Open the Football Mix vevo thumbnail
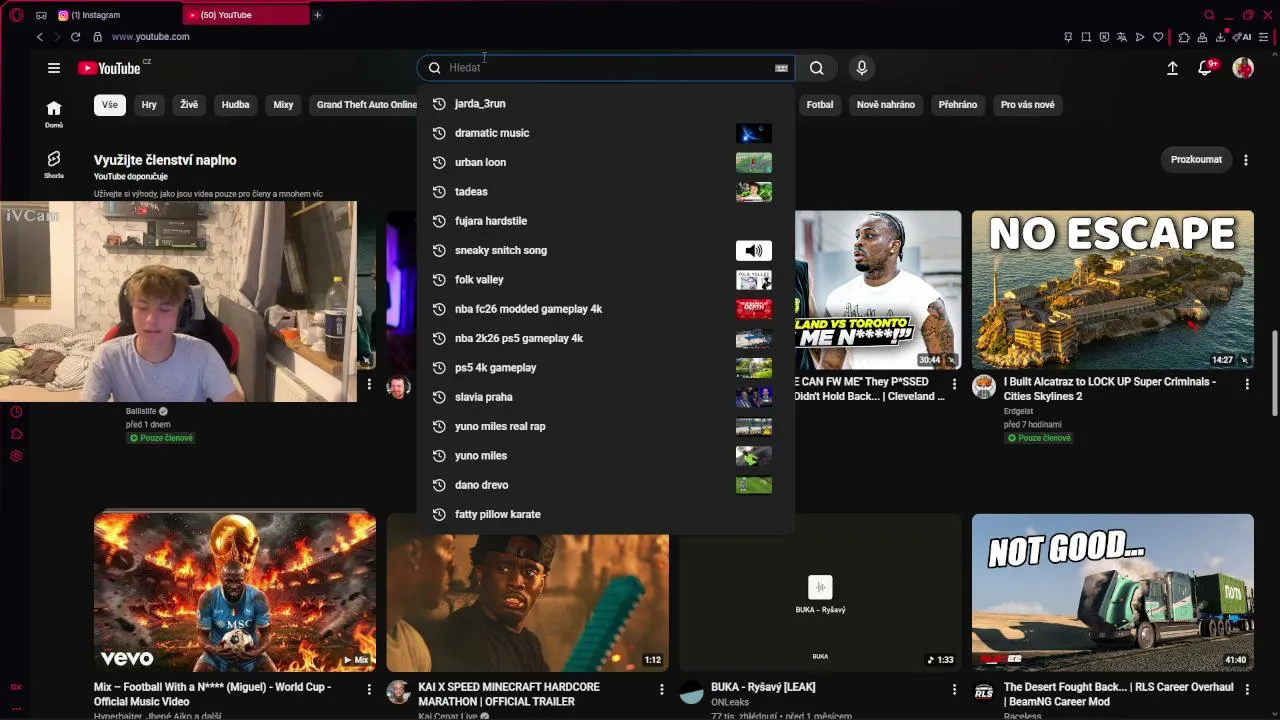Viewport: 1280px width, 720px height. tap(235, 593)
